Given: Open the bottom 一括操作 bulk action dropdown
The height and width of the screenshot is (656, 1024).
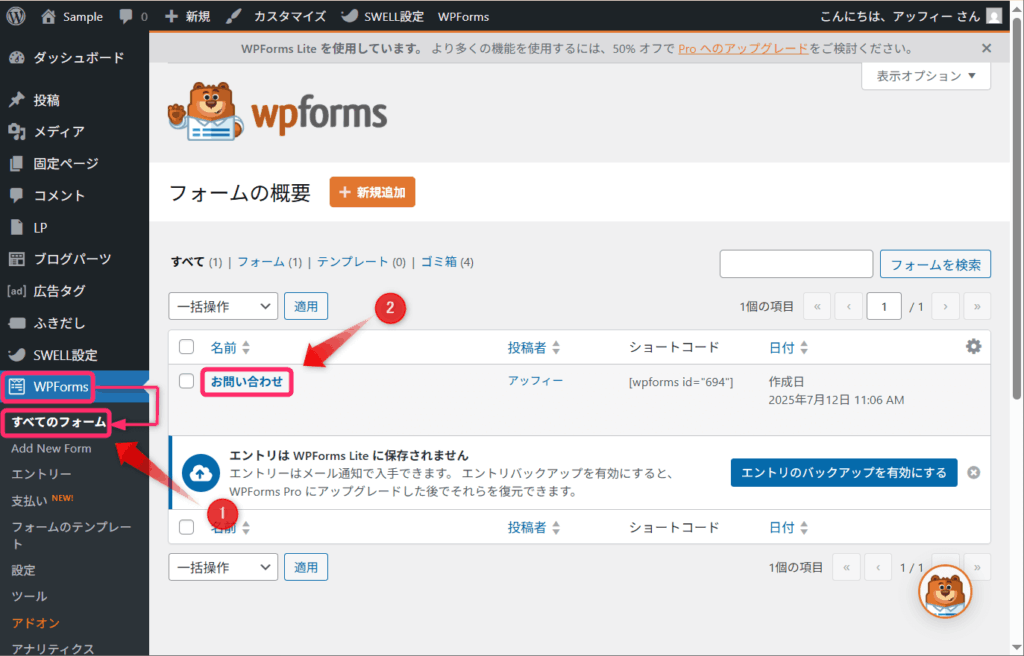Looking at the screenshot, I should pos(223,567).
